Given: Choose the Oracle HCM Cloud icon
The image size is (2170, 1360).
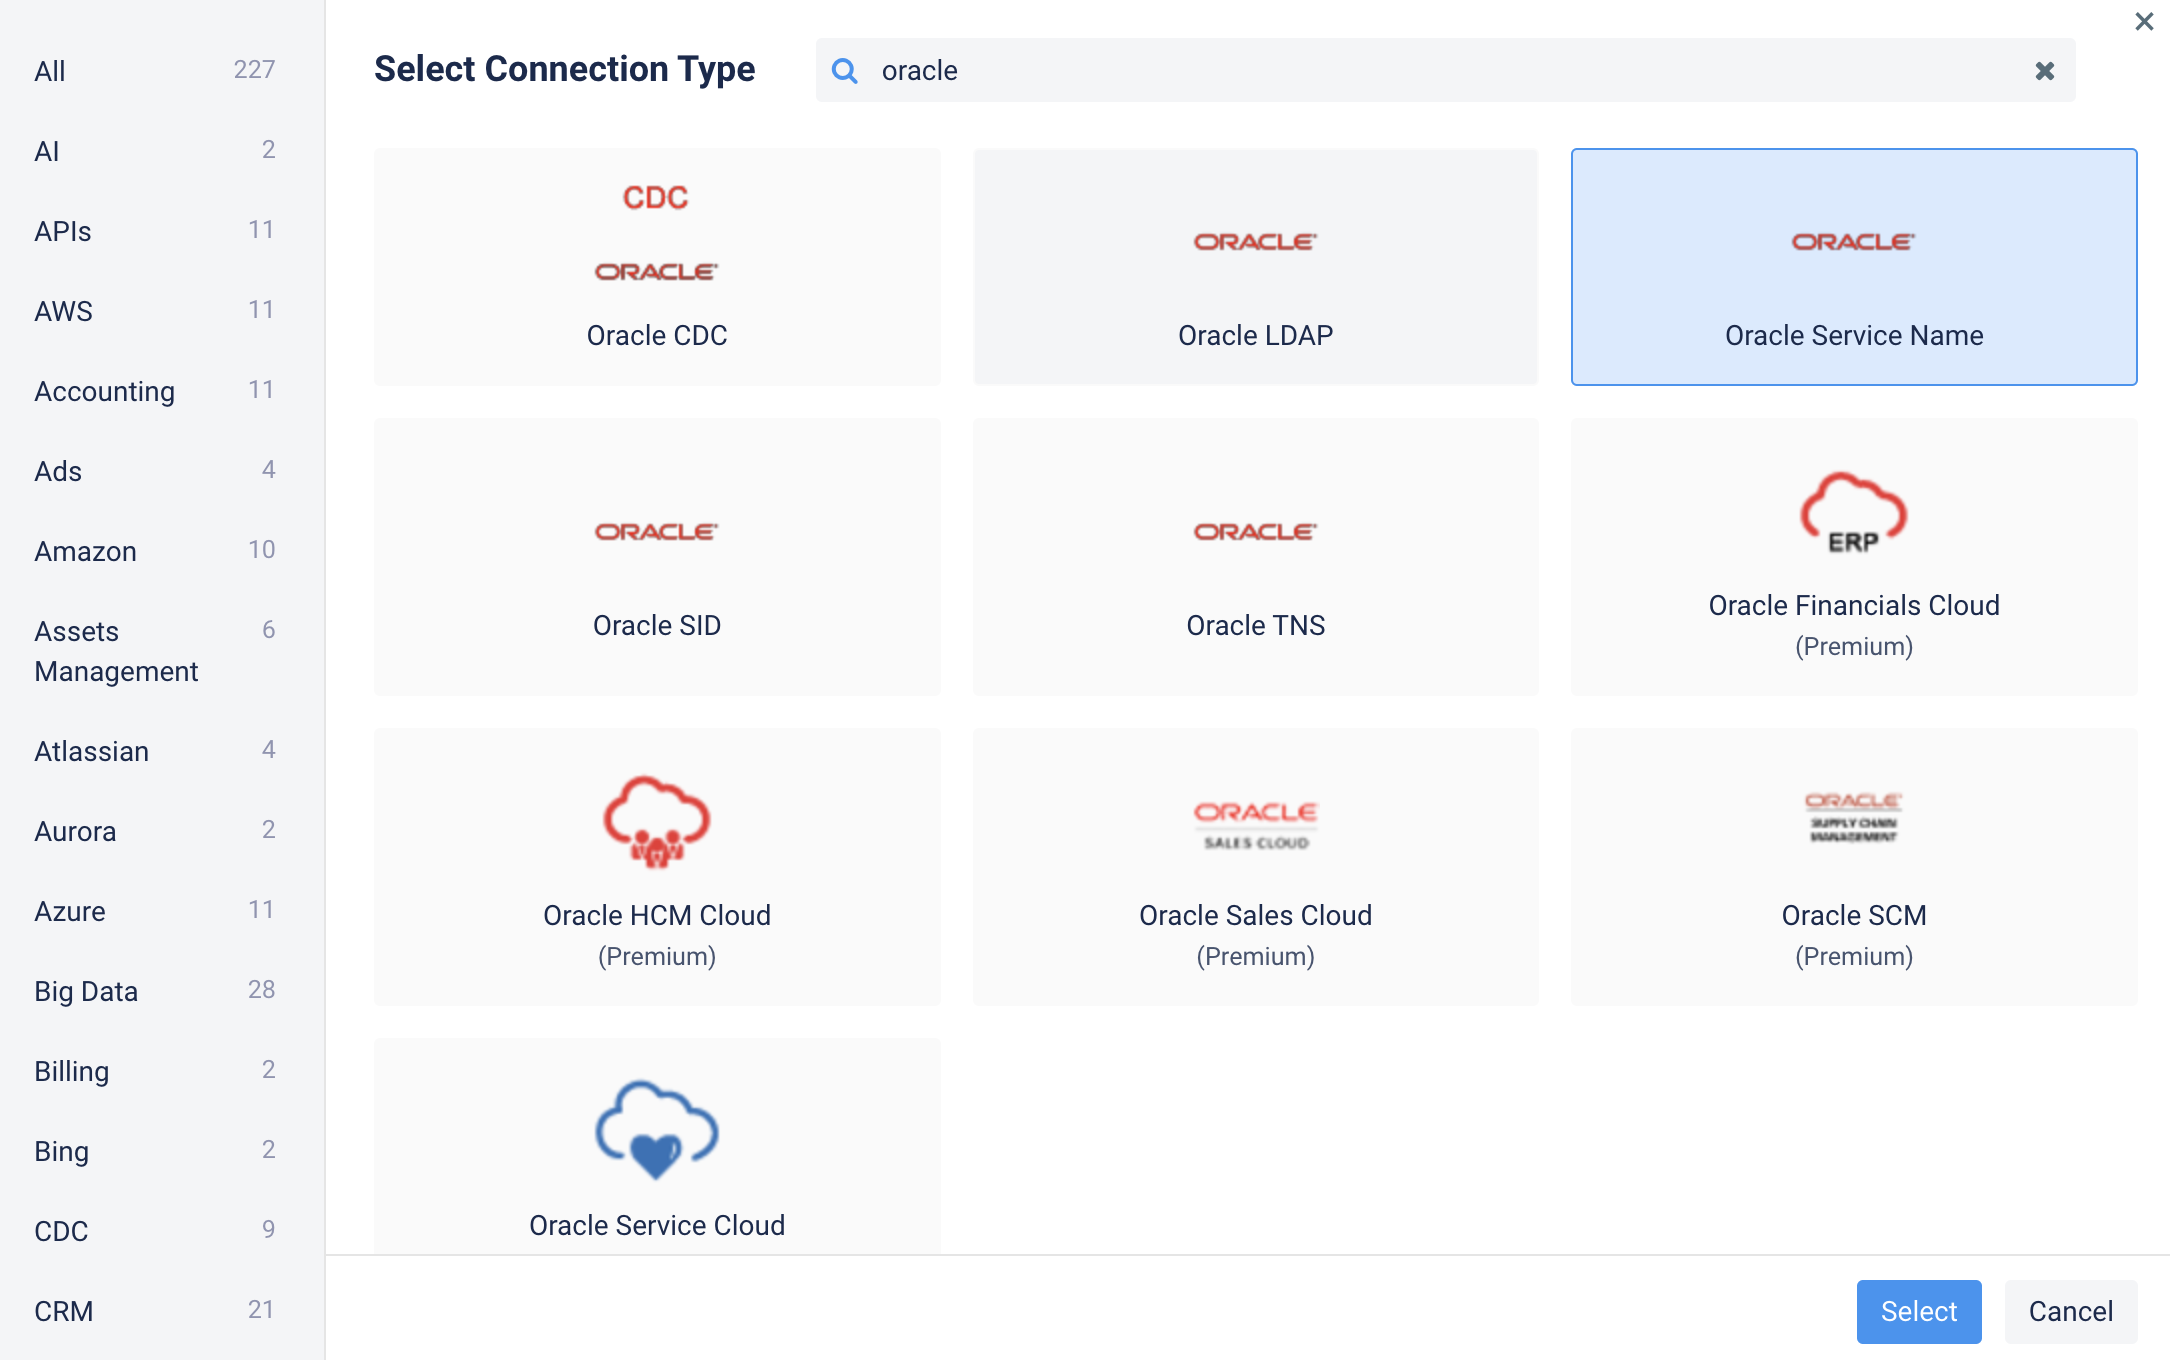Looking at the screenshot, I should pos(656,821).
